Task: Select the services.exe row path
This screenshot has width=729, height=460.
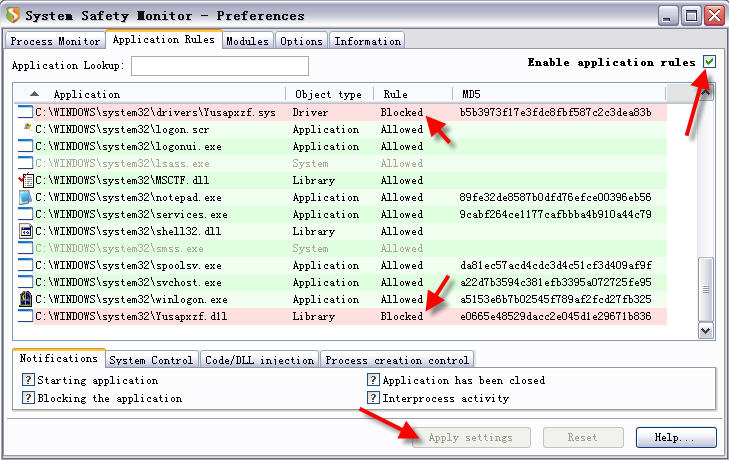Action: [131, 214]
